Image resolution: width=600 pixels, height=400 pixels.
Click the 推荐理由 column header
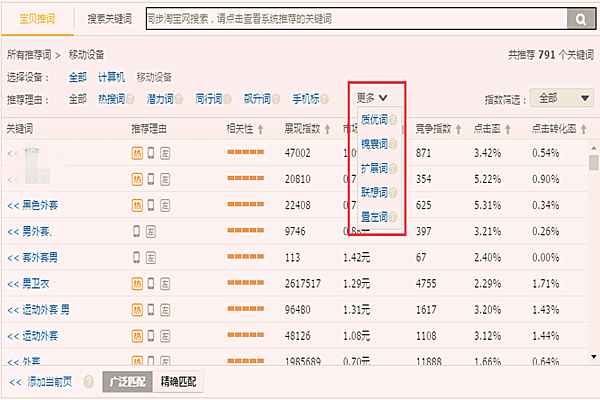tap(149, 129)
